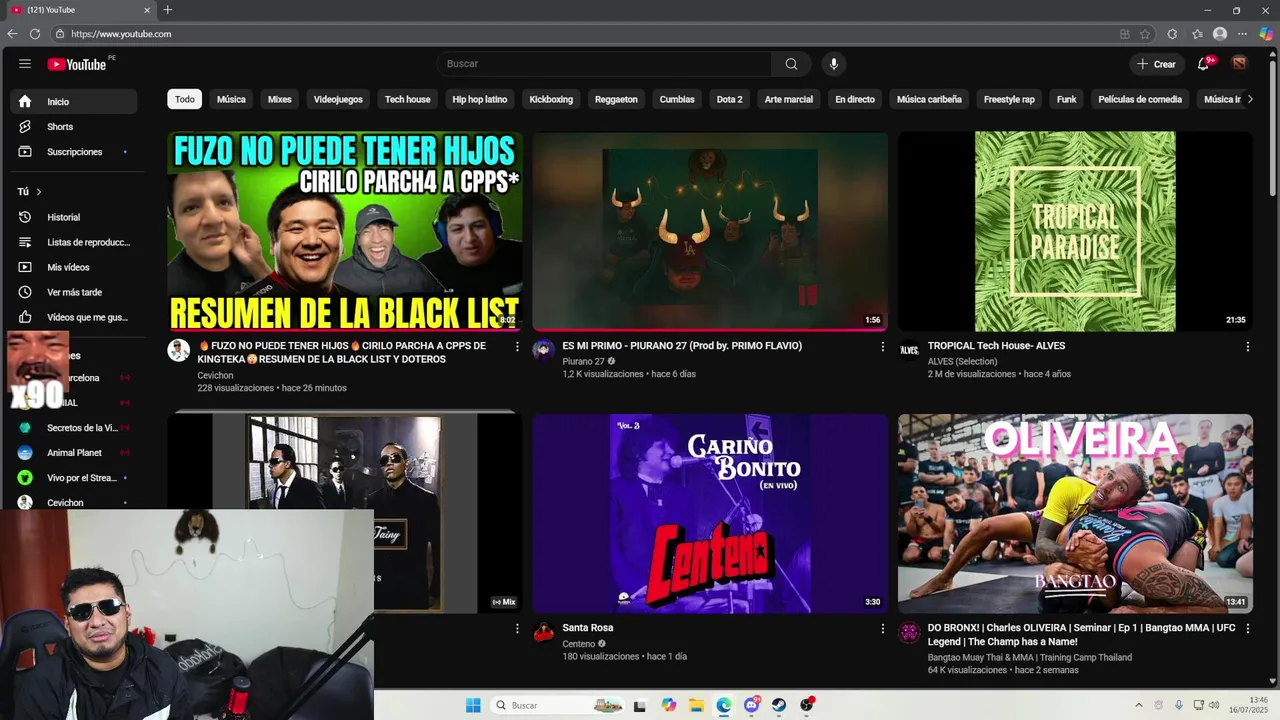The height and width of the screenshot is (720, 1280).
Task: Select the Kickboxing filter chip
Action: coord(551,99)
